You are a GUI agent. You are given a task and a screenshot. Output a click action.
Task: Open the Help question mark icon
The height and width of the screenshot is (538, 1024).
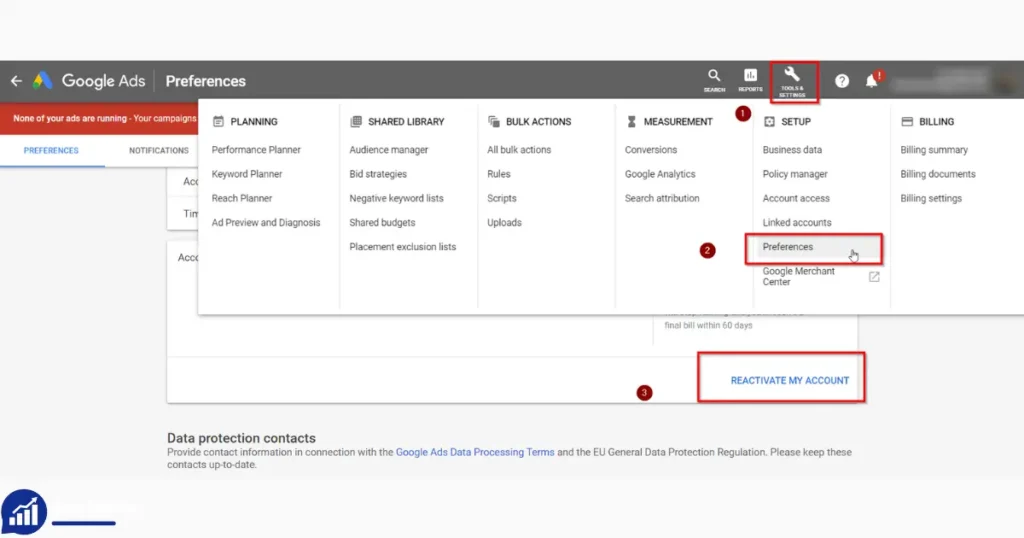pyautogui.click(x=842, y=81)
